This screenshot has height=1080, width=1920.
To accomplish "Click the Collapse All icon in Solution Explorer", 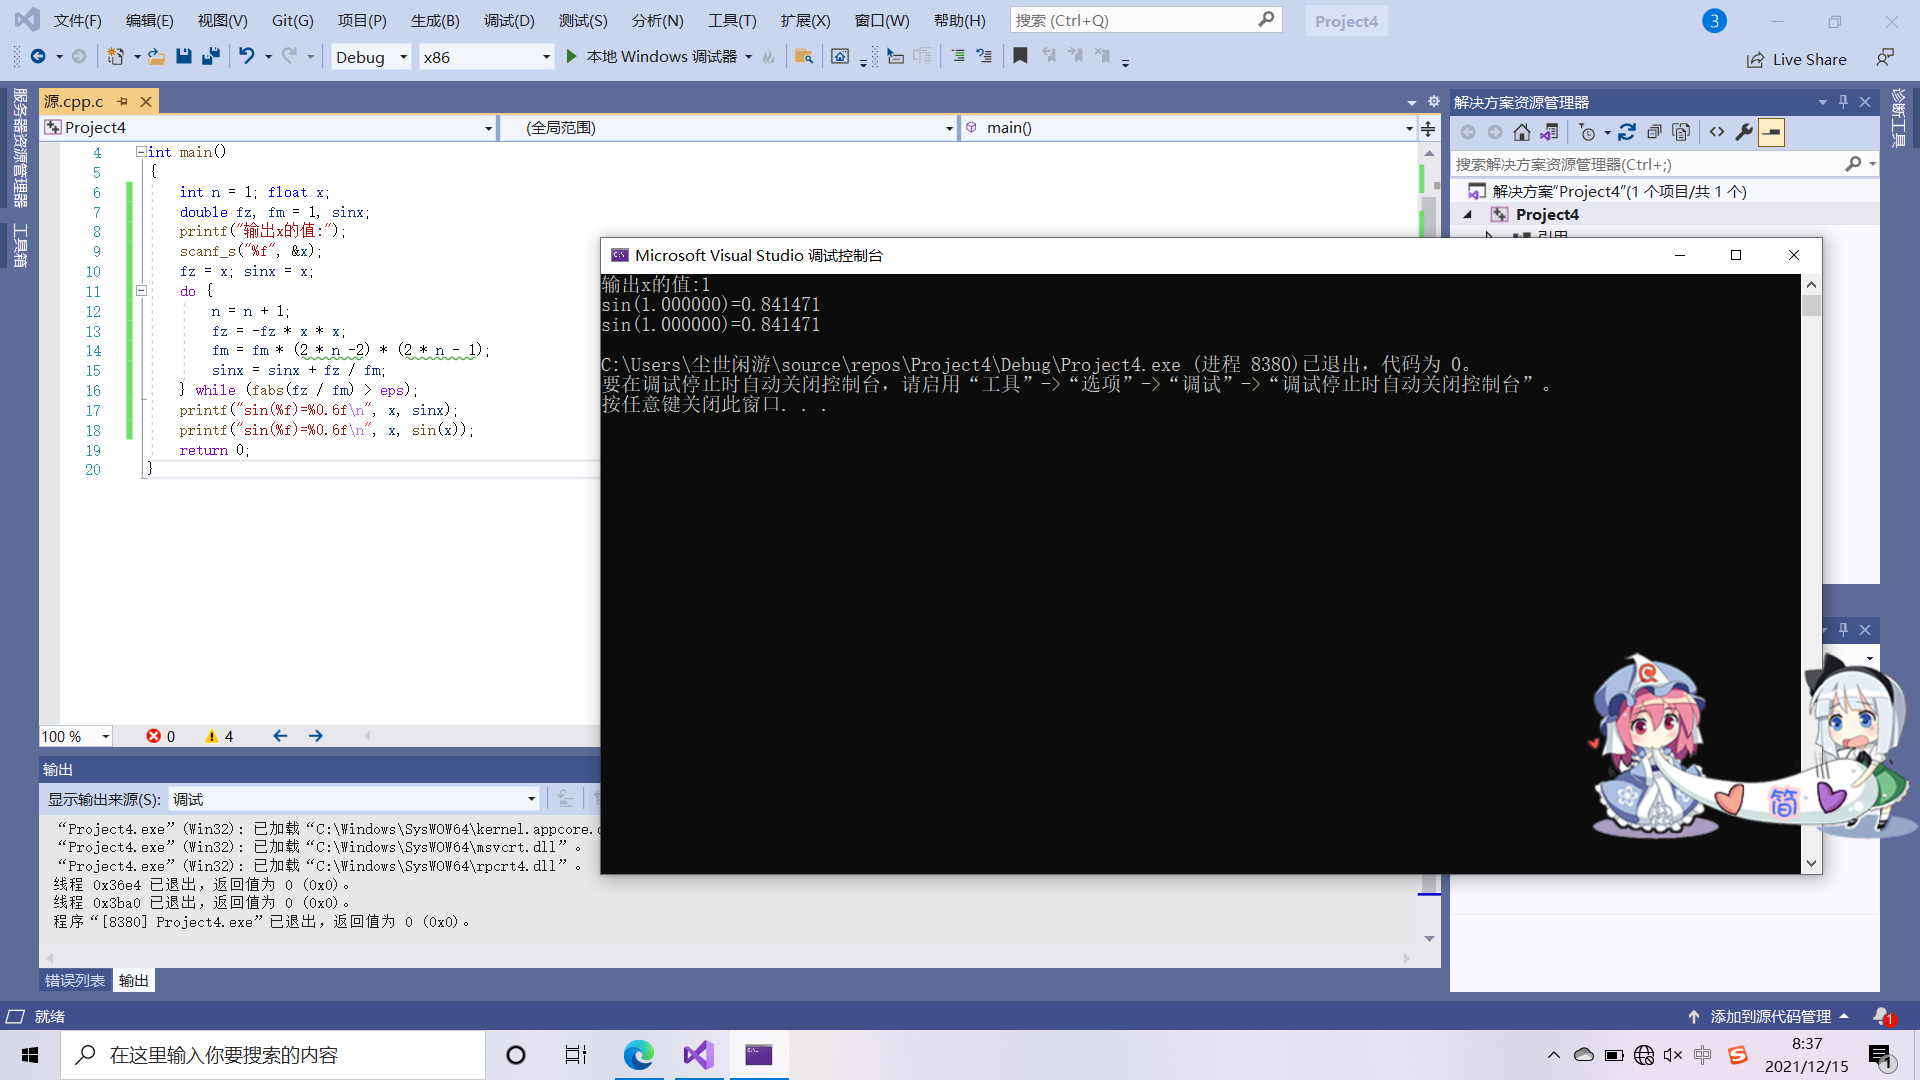I will point(1654,132).
